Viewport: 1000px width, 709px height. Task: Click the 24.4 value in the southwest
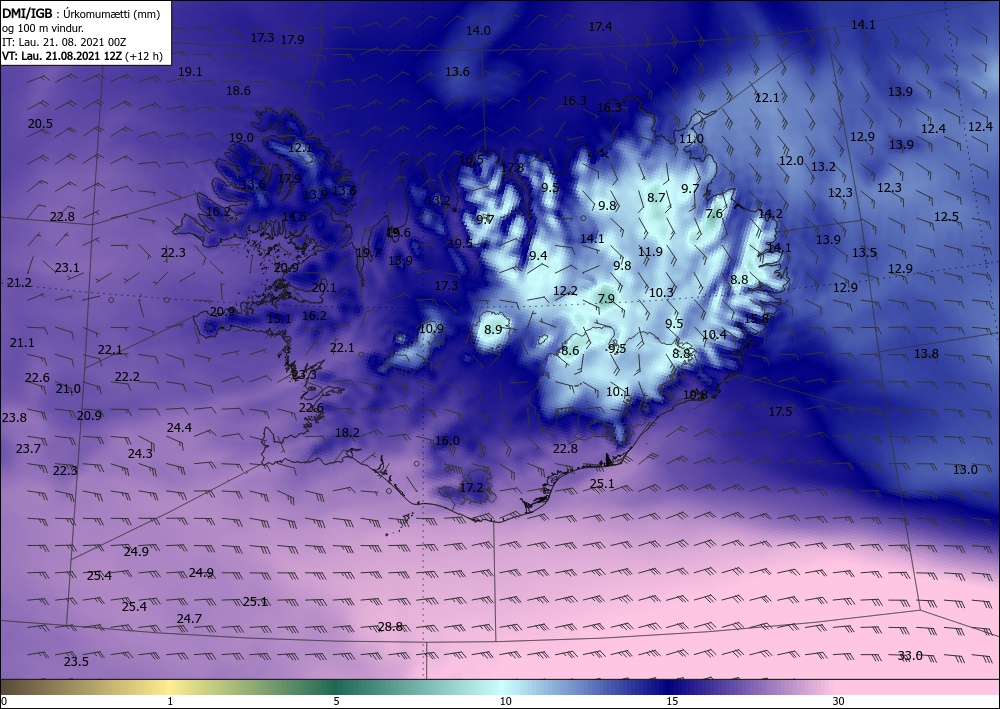[179, 427]
